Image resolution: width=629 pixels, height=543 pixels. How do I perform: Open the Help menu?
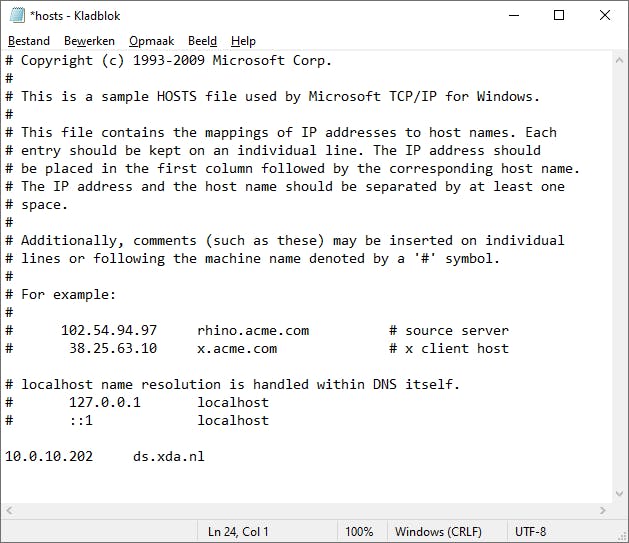coord(243,41)
